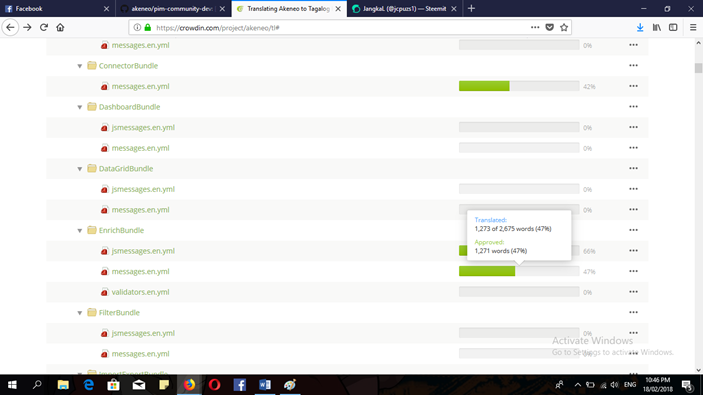Switch to the Facebook tab
703x395 pixels.
57,9
